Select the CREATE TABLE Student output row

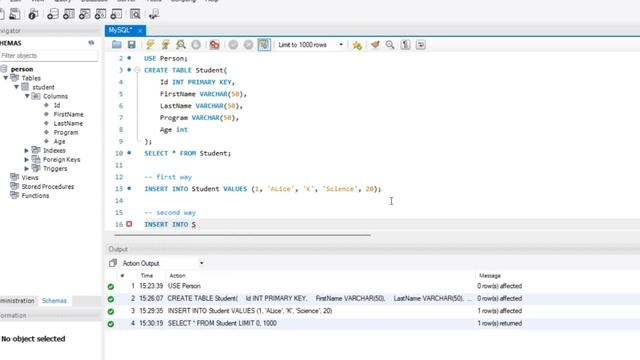coord(372,298)
